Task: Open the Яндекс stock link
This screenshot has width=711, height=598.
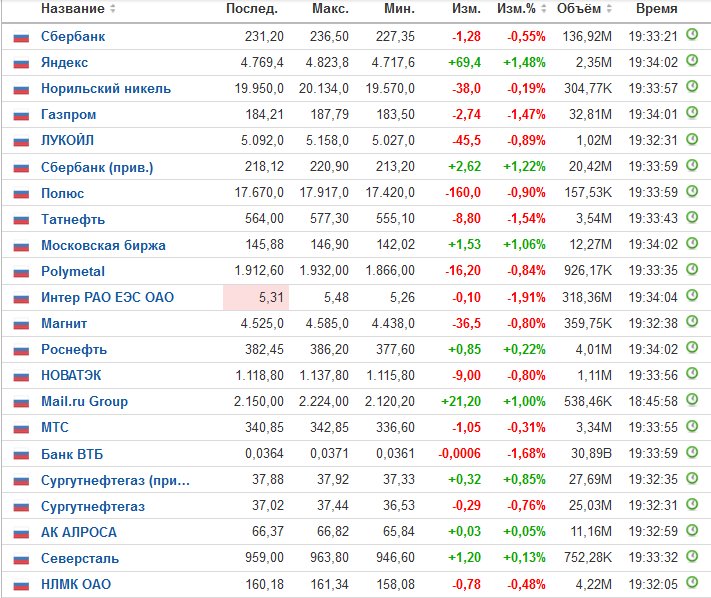Action: [64, 63]
